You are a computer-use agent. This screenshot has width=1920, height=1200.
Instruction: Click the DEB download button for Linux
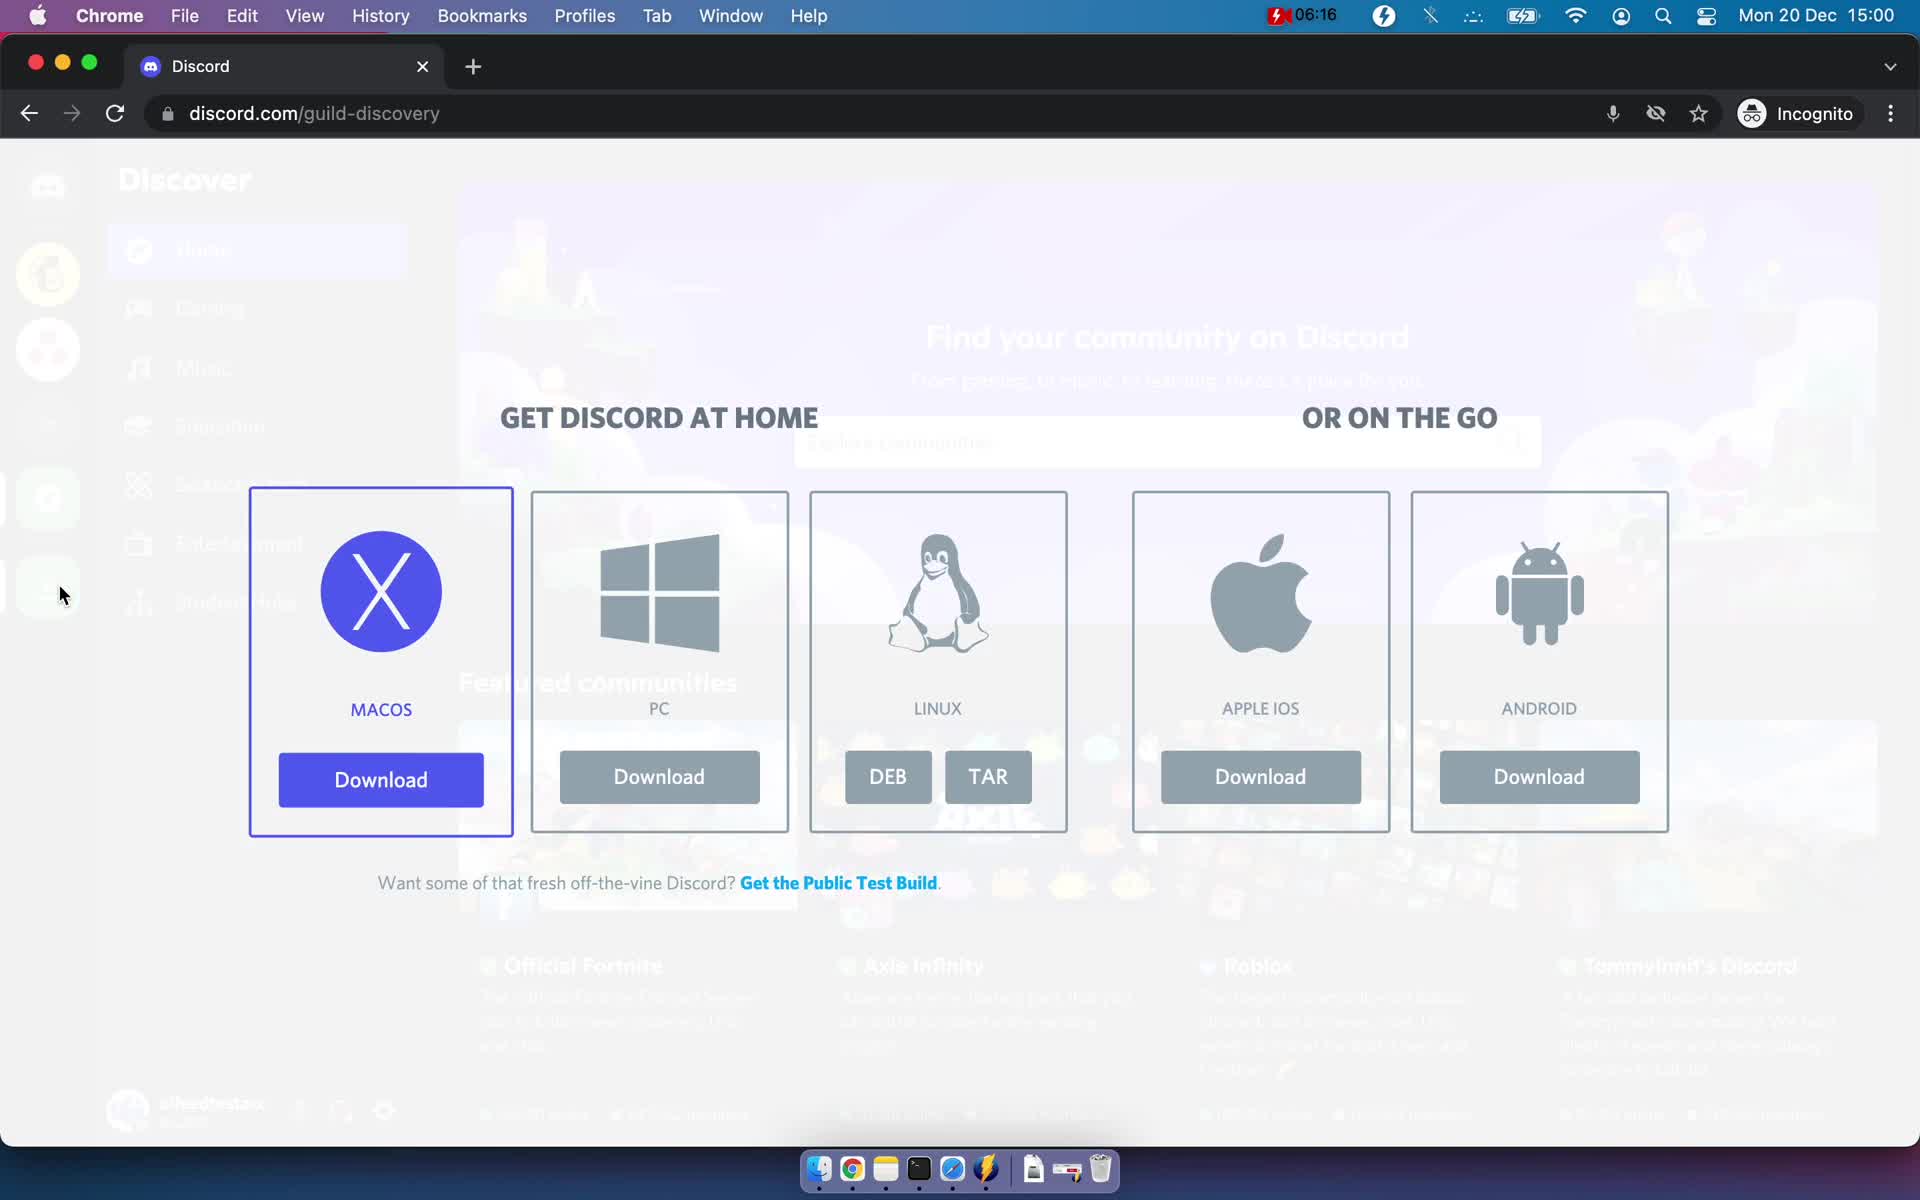pyautogui.click(x=887, y=777)
